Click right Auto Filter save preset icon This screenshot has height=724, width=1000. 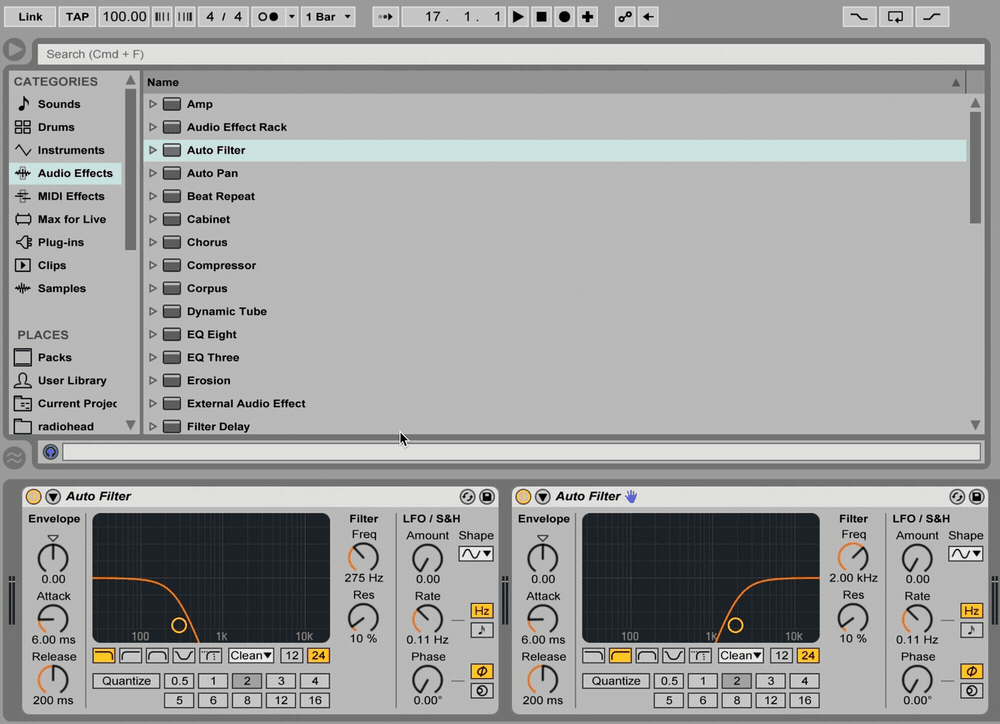coord(976,496)
